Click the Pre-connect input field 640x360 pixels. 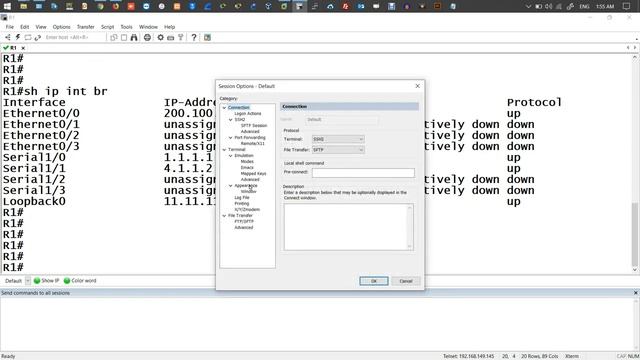pyautogui.click(x=363, y=173)
